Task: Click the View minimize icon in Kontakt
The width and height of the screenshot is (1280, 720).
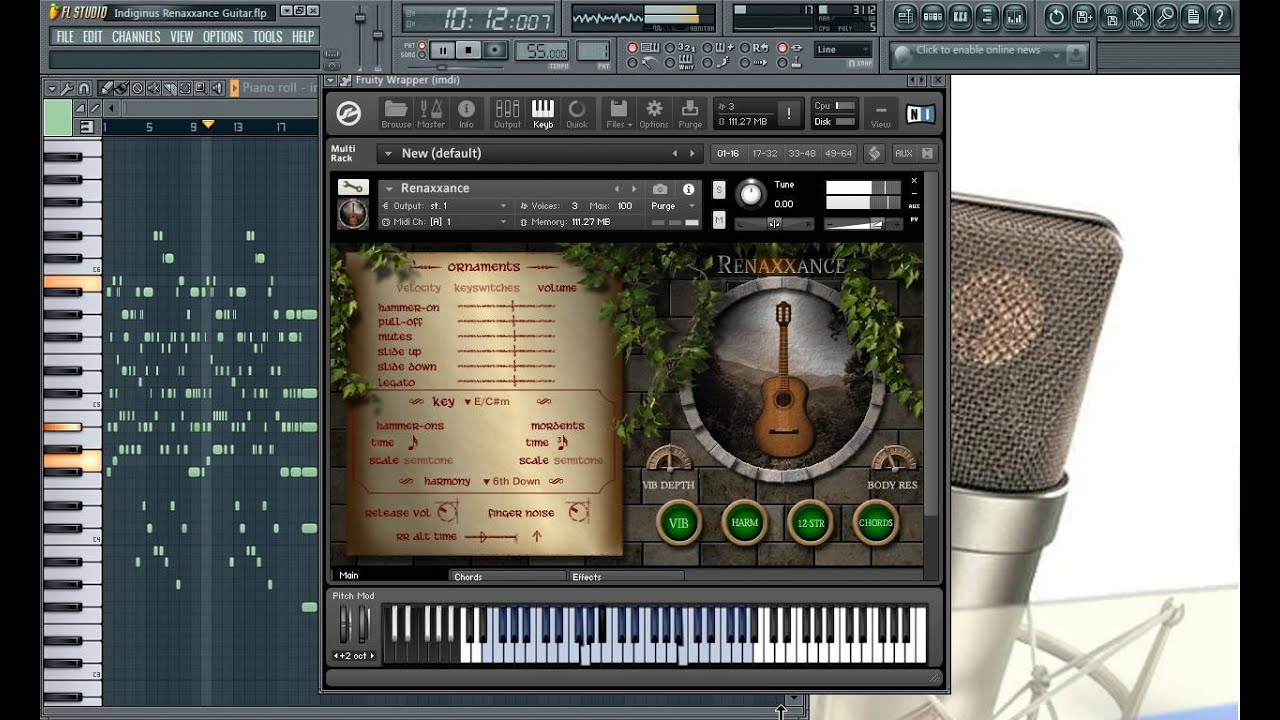Action: (x=880, y=114)
